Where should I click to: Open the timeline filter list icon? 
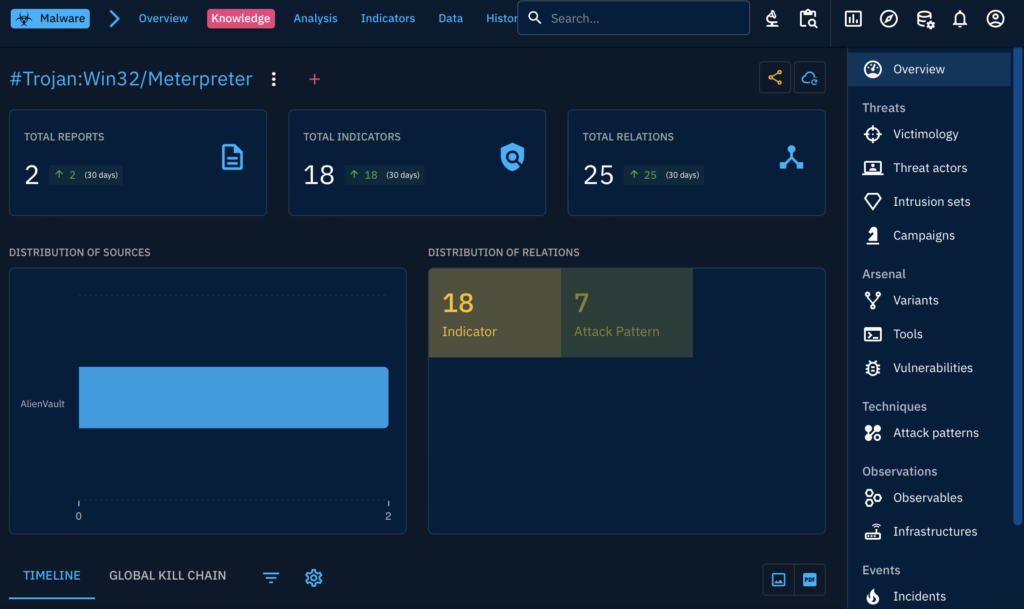271,578
